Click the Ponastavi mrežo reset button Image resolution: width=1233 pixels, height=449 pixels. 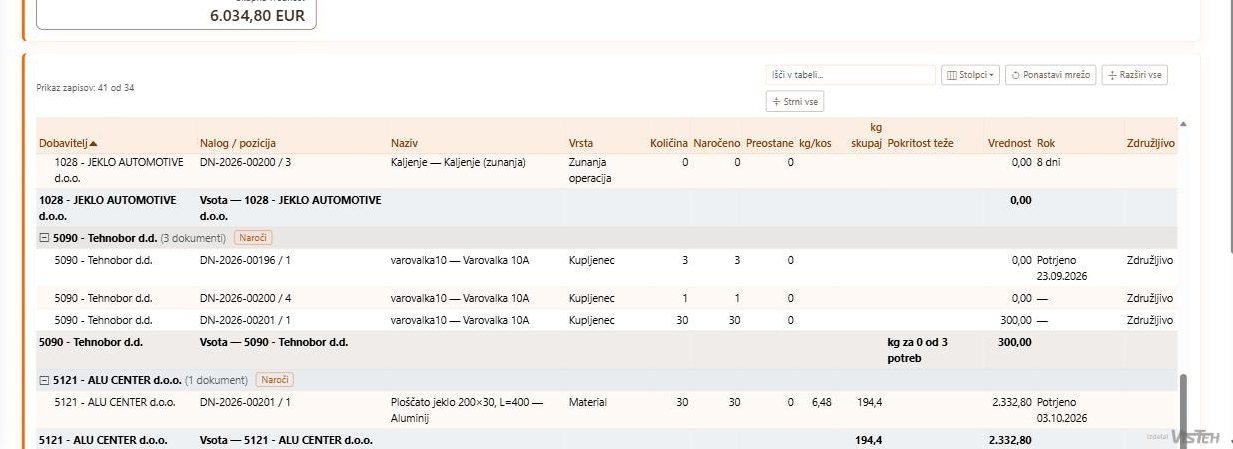point(1050,75)
